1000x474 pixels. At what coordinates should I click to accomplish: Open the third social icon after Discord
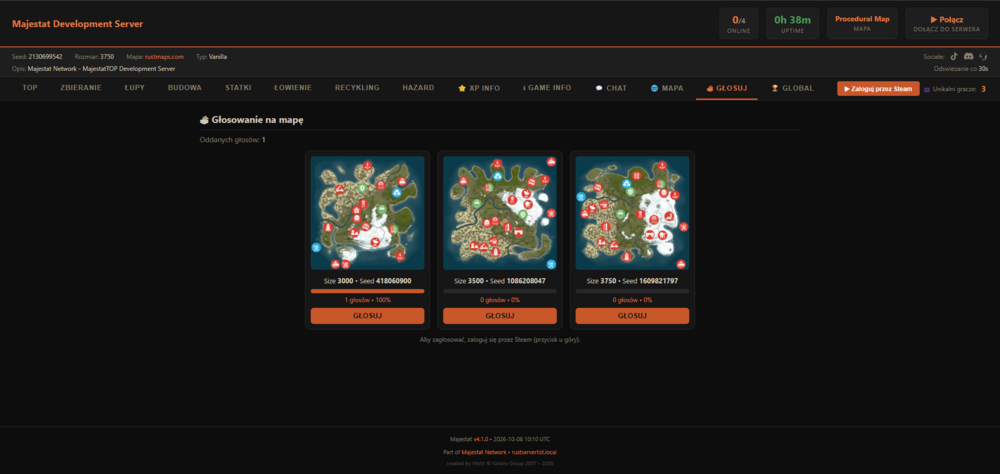[983, 57]
